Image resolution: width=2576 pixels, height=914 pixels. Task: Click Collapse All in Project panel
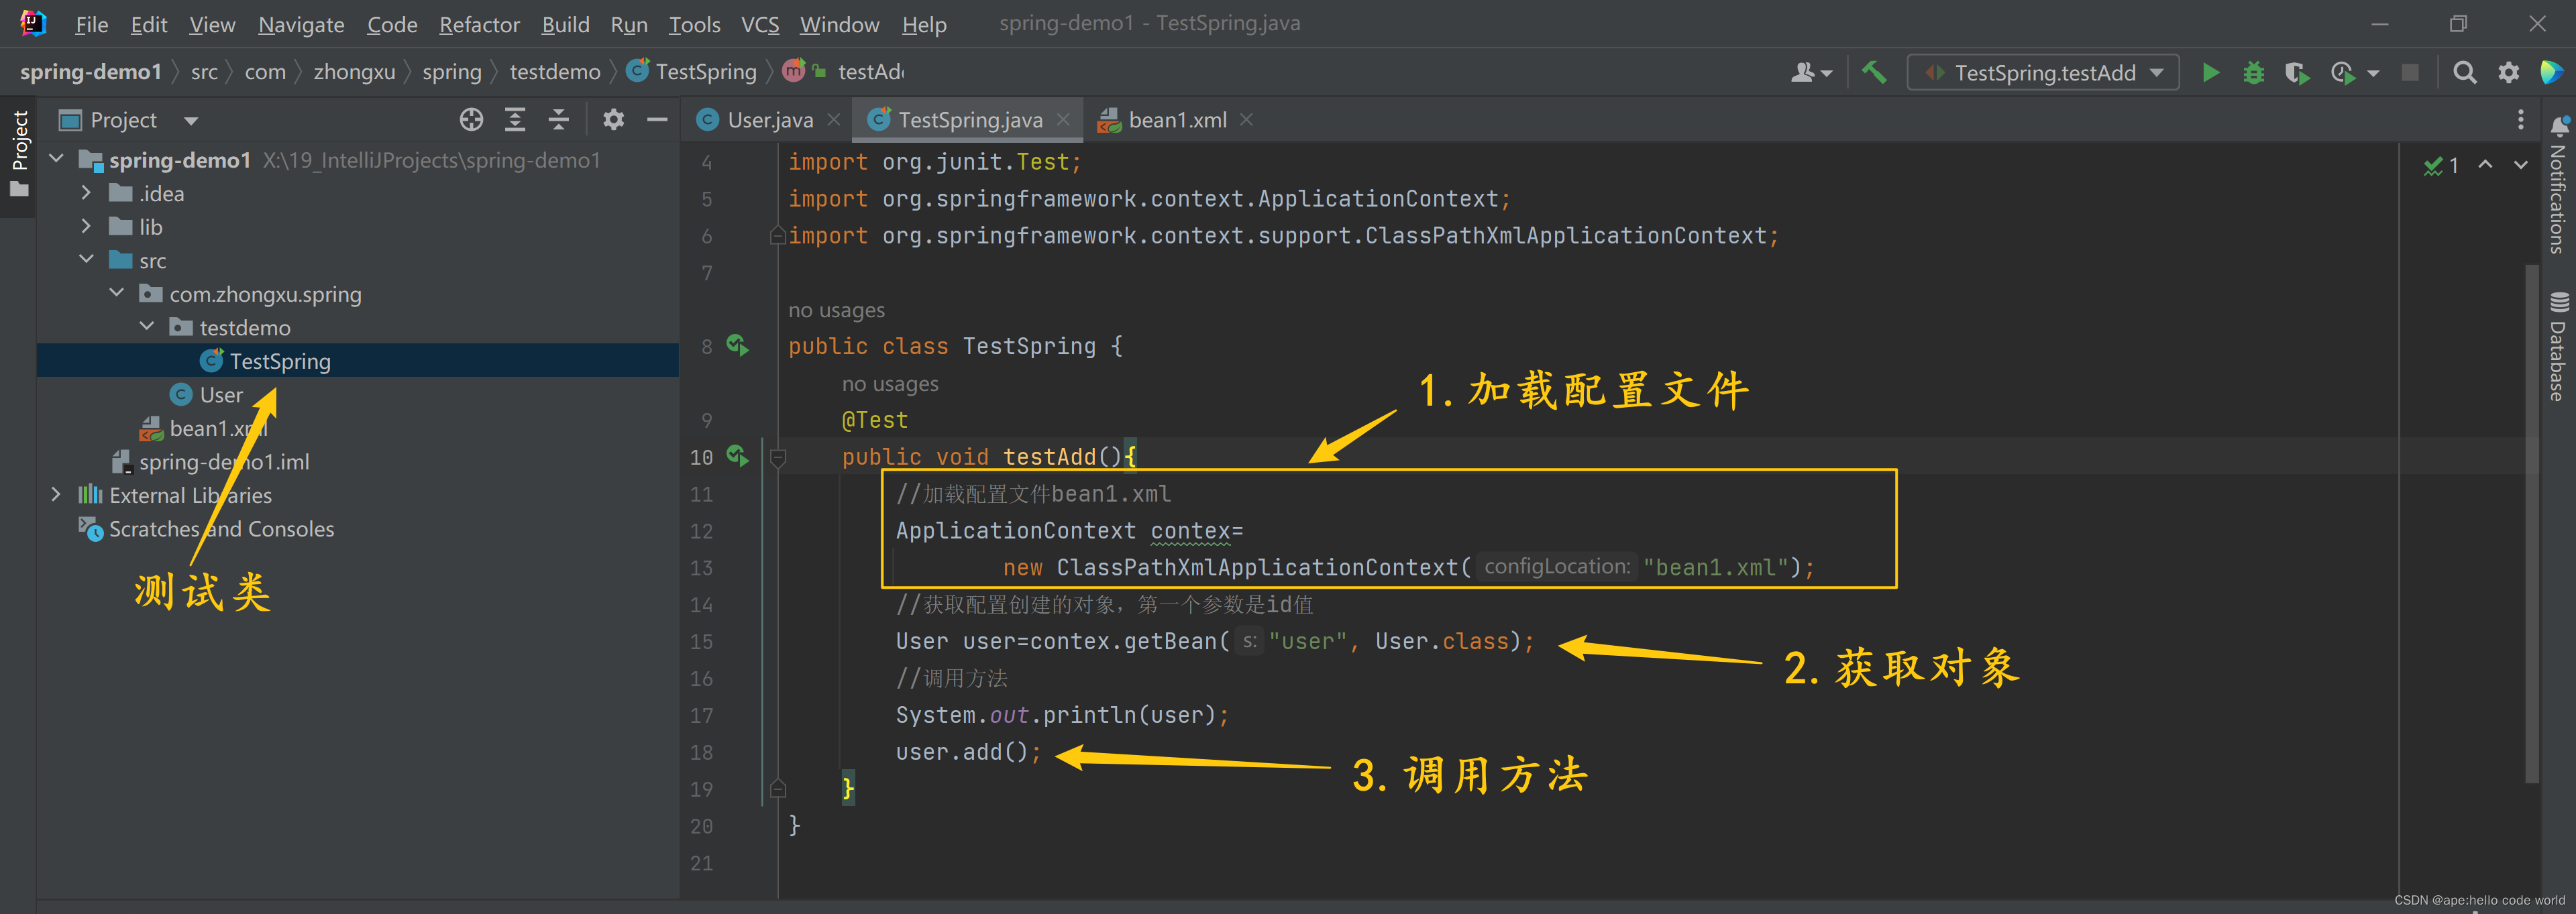click(559, 120)
